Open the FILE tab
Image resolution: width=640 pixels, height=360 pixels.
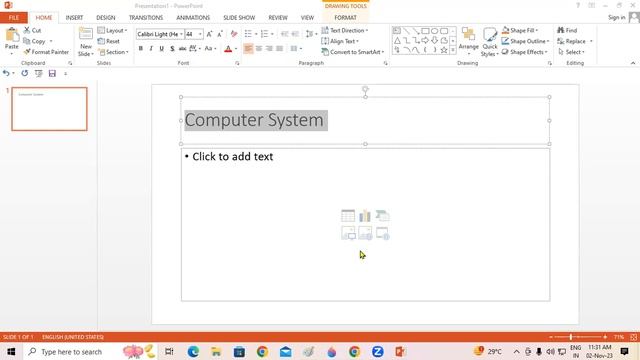pos(14,18)
